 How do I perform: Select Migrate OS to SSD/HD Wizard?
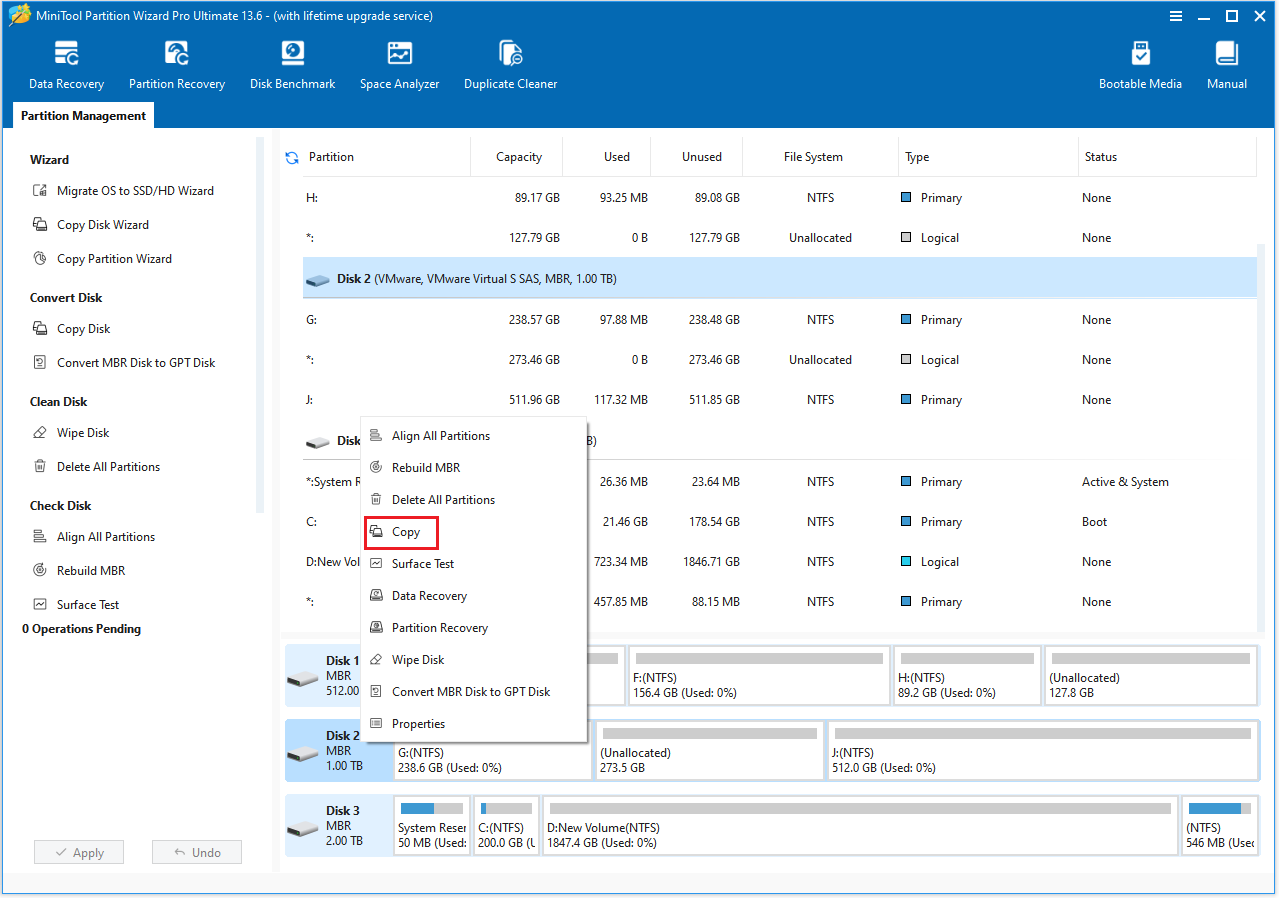123,191
